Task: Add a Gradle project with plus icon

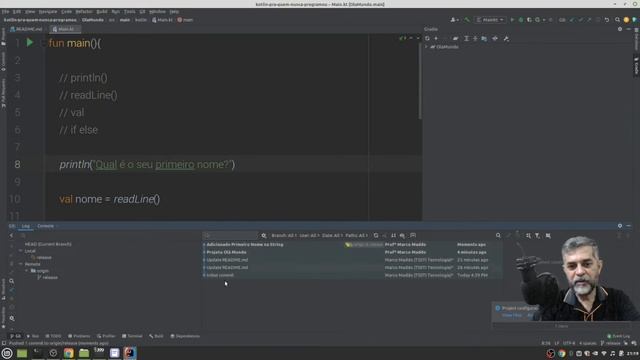Action: coord(436,38)
